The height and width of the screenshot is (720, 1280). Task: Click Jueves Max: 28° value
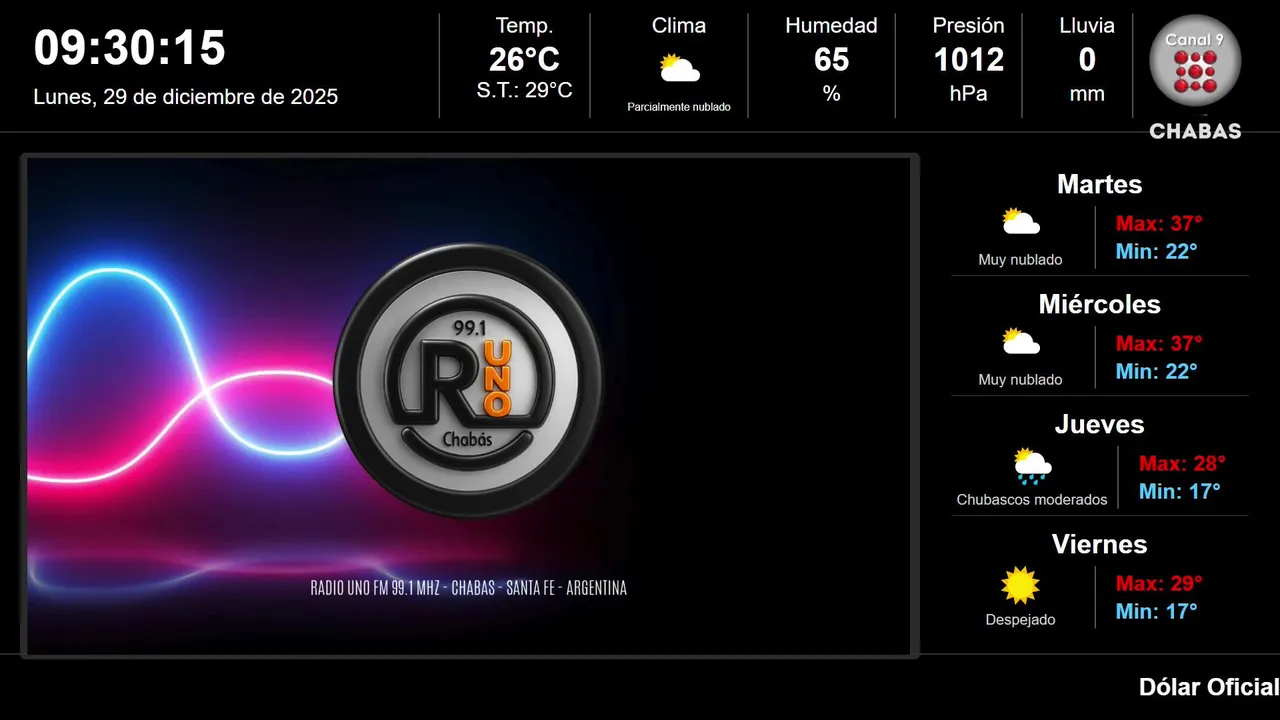click(1182, 463)
